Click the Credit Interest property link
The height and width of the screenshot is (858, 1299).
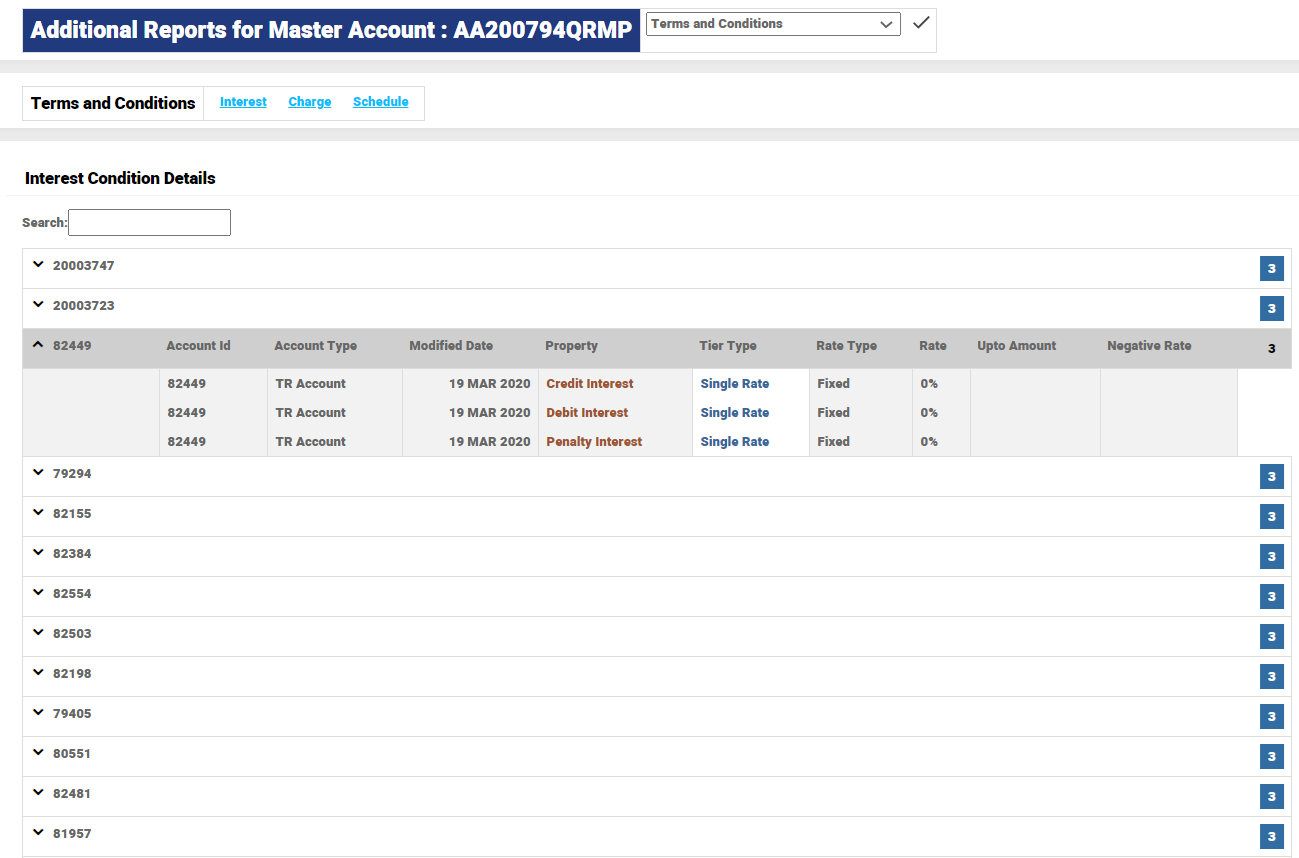pos(589,384)
